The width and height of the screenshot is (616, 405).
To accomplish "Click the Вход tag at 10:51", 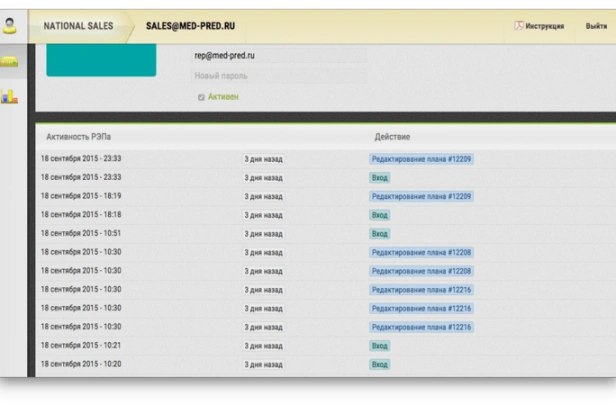I will [x=380, y=233].
